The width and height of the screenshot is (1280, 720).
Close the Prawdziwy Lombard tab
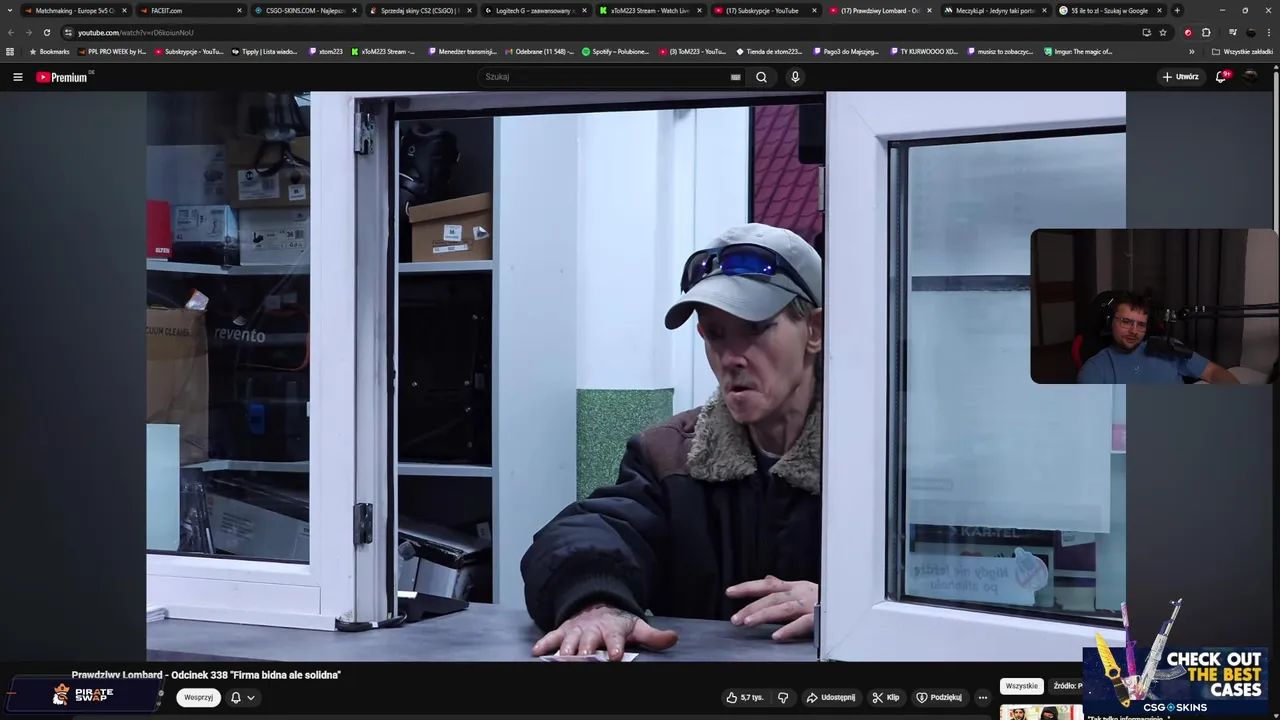tap(929, 10)
